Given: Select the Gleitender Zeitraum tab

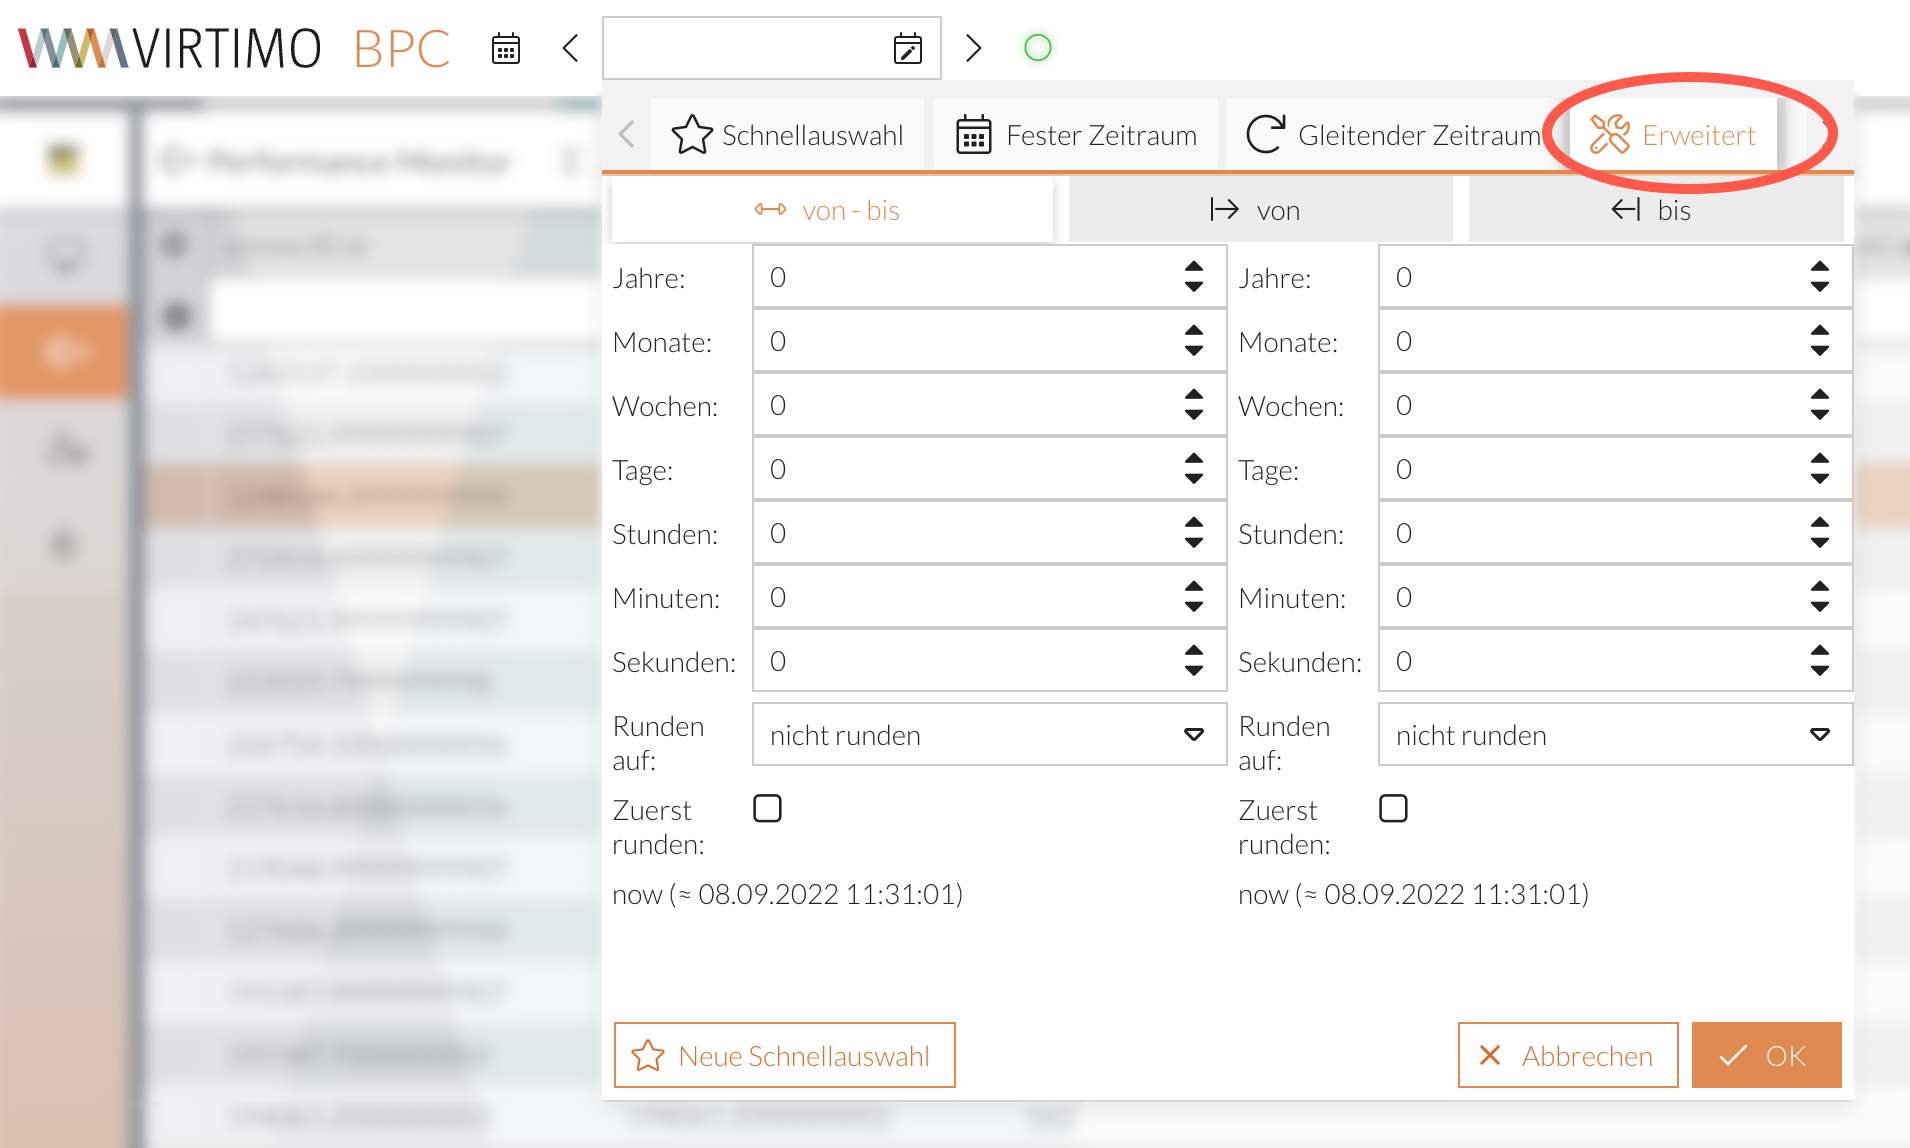Looking at the screenshot, I should coord(1393,135).
